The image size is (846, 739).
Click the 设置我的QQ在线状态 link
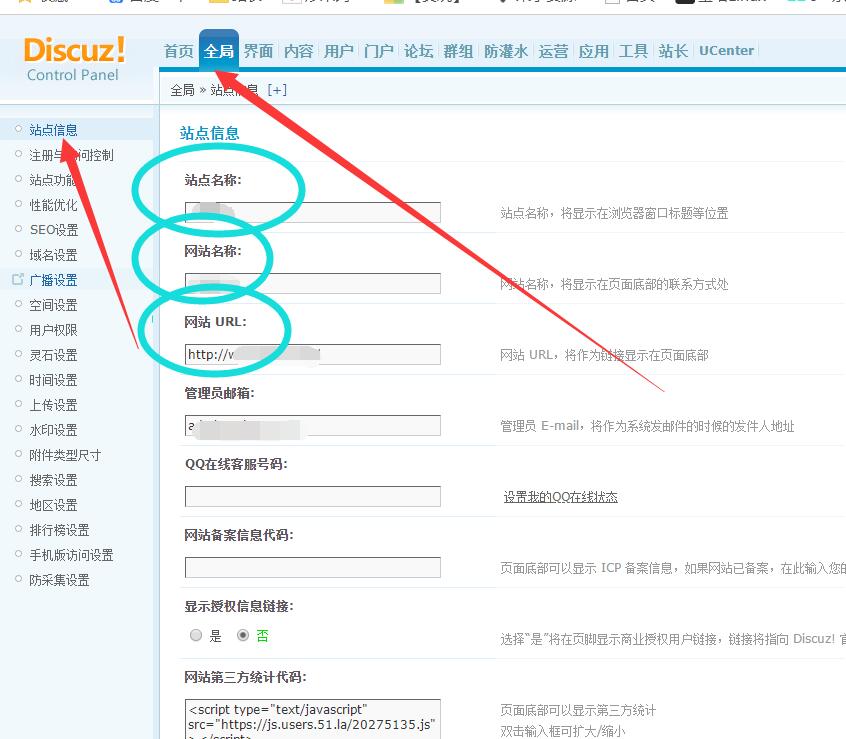560,497
